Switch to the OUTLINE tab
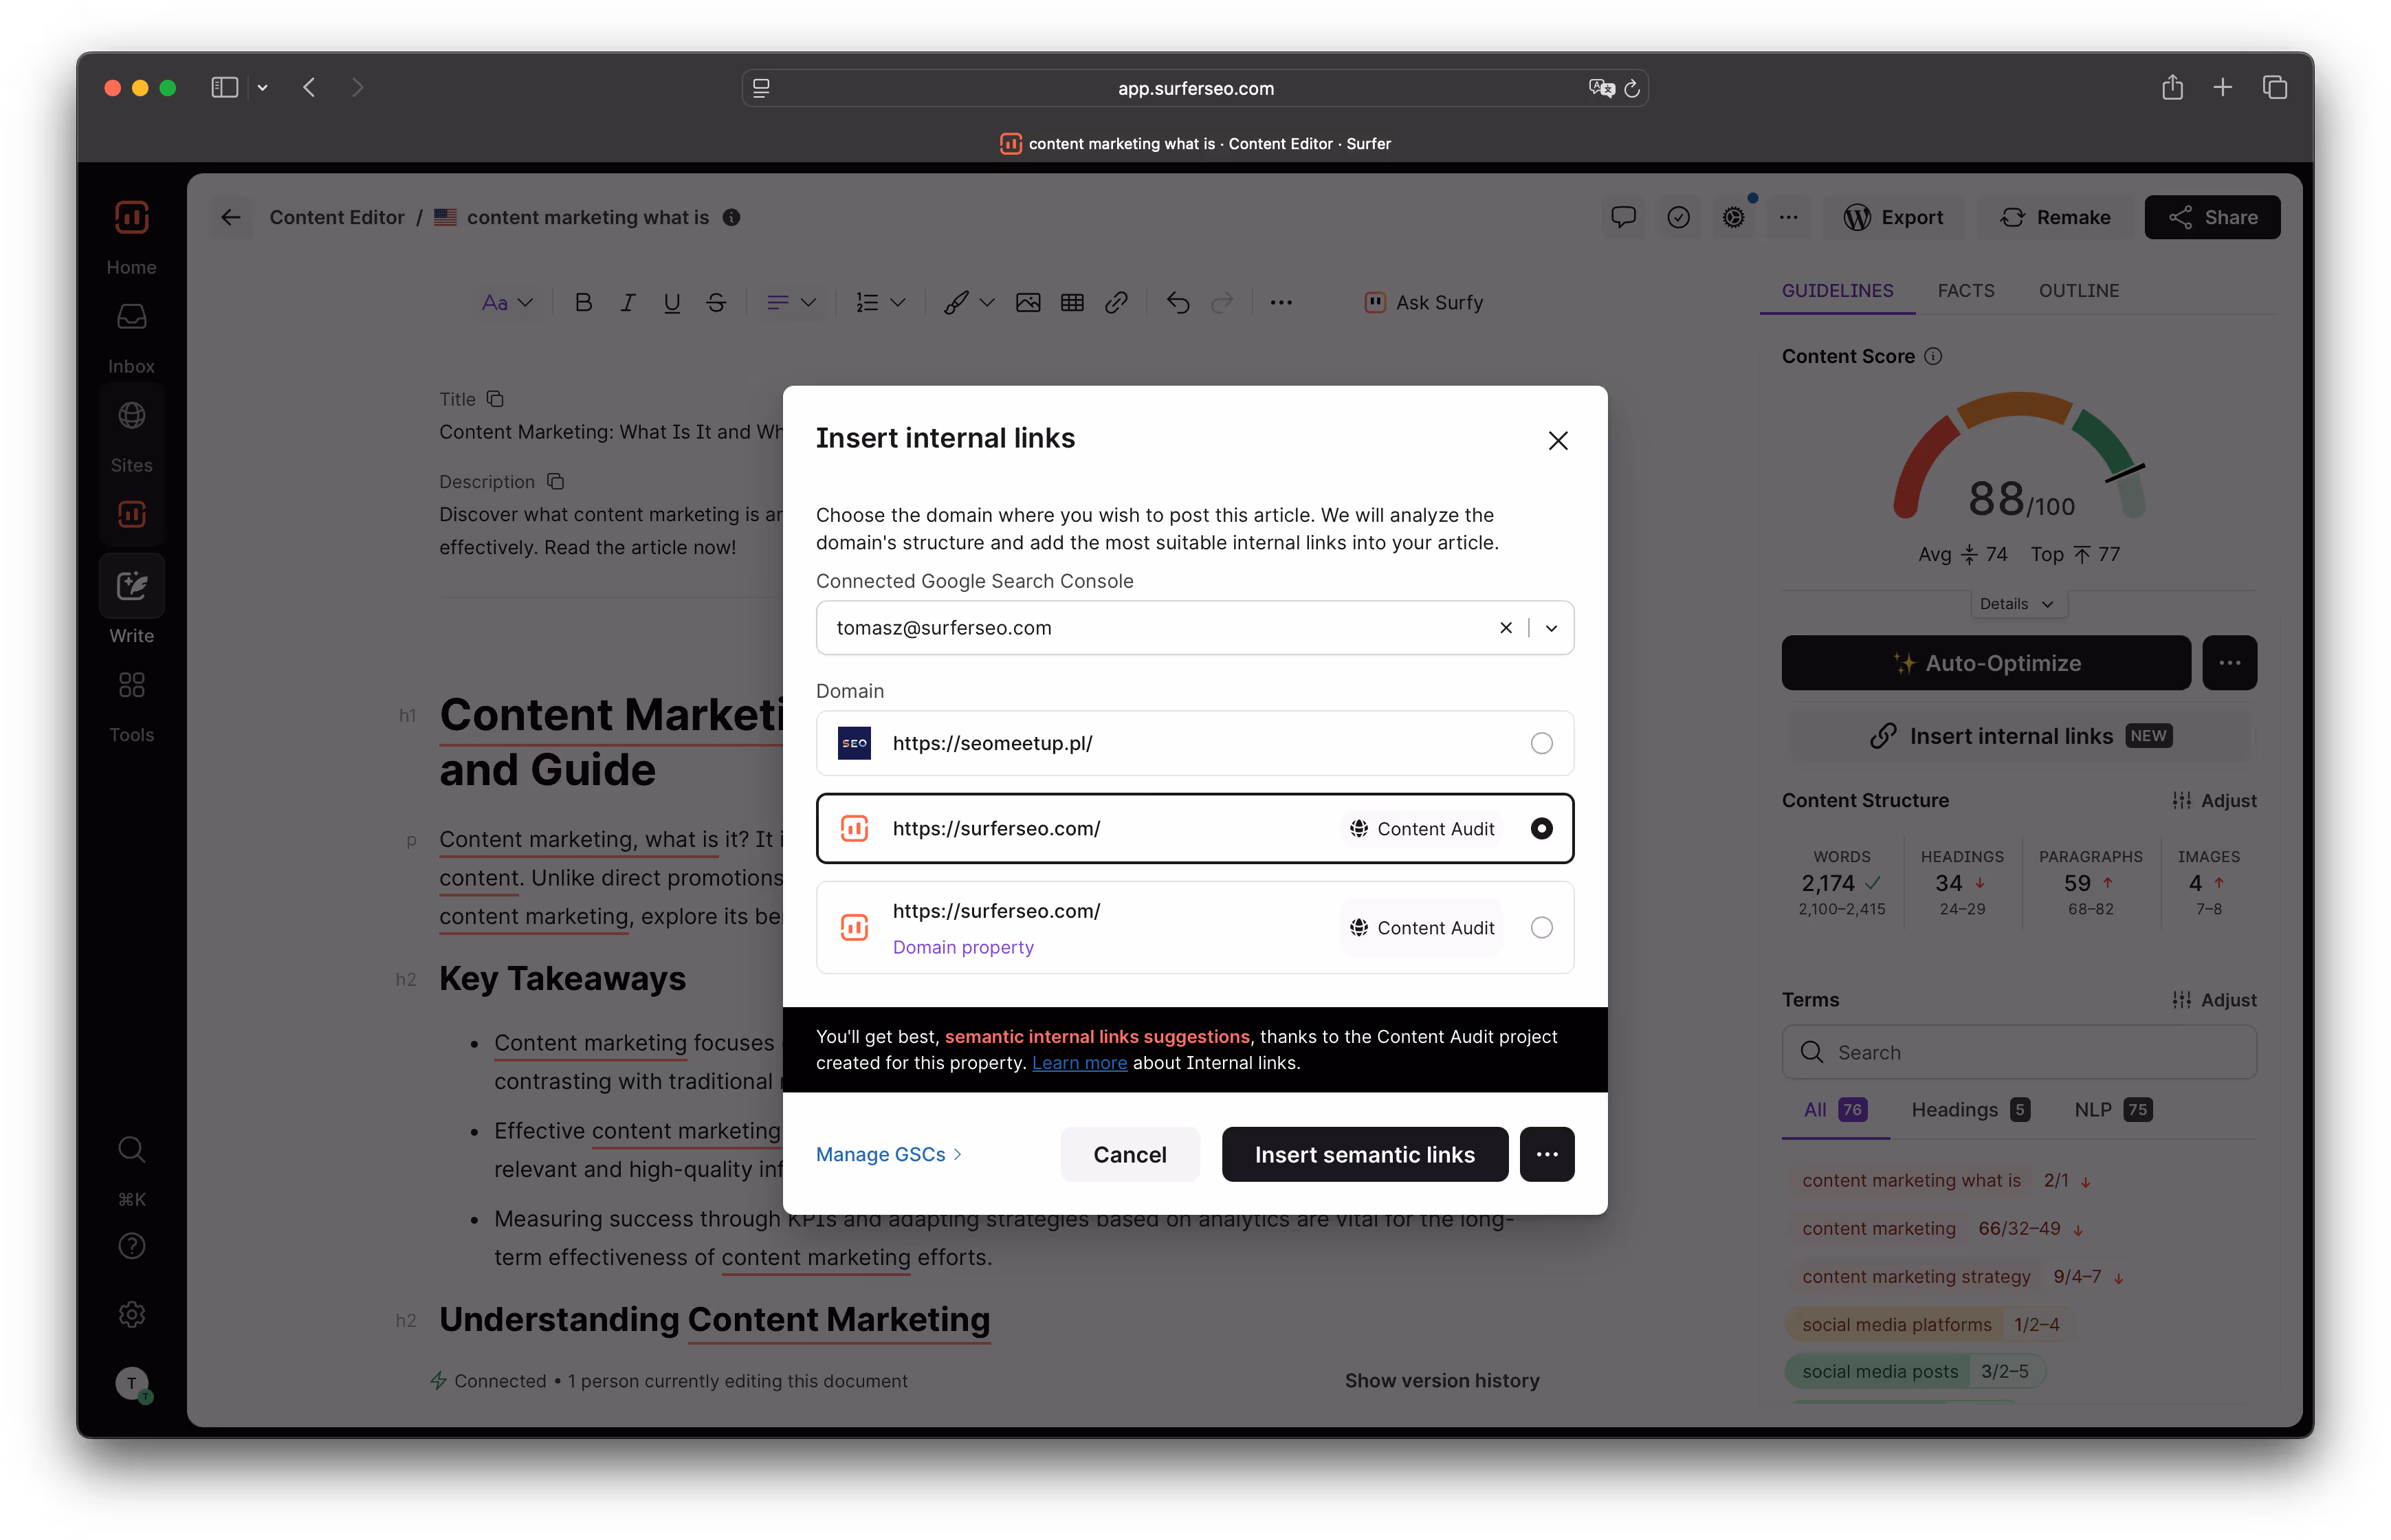Viewport: 2391px width, 1540px height. click(x=2078, y=291)
